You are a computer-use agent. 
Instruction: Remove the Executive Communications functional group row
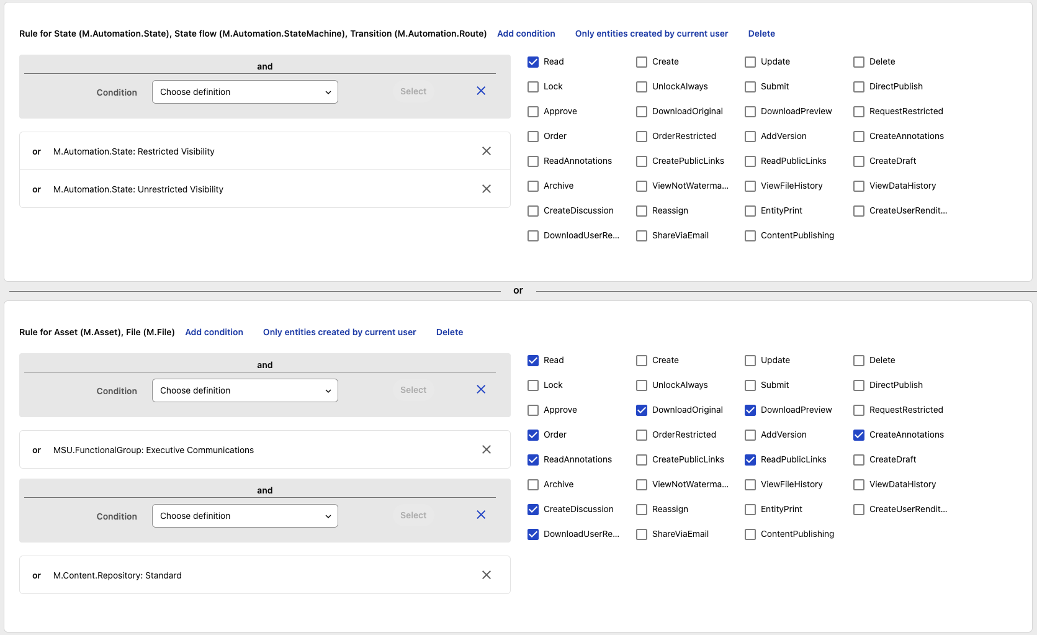[x=486, y=450]
